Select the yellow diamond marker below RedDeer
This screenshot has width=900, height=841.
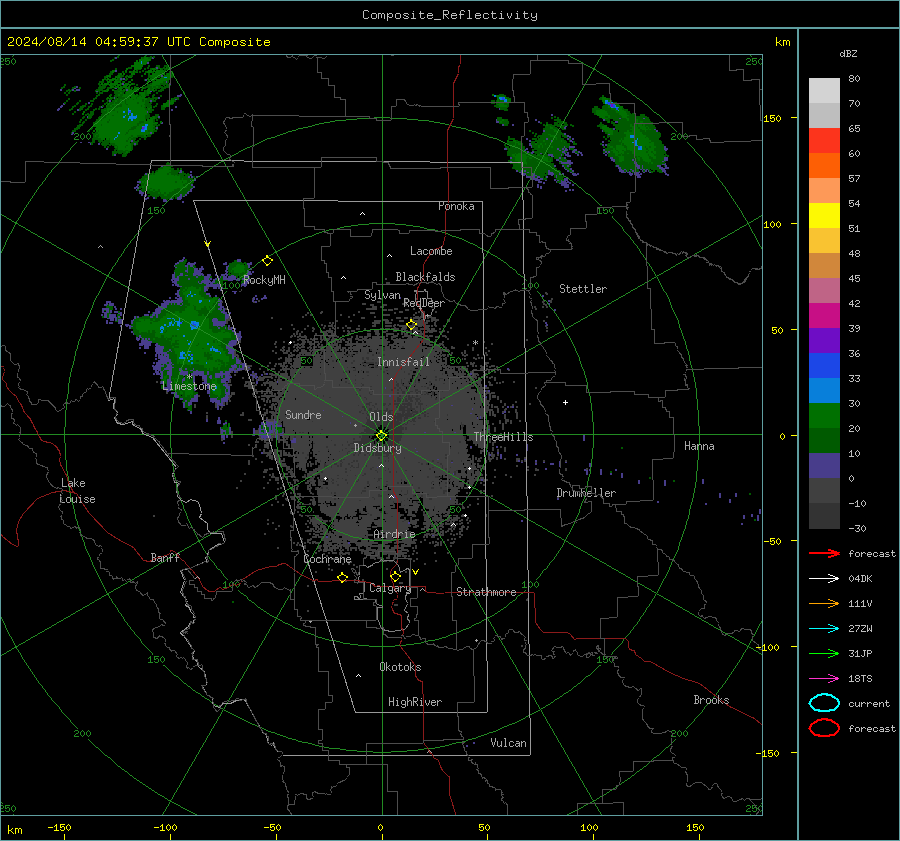point(412,325)
